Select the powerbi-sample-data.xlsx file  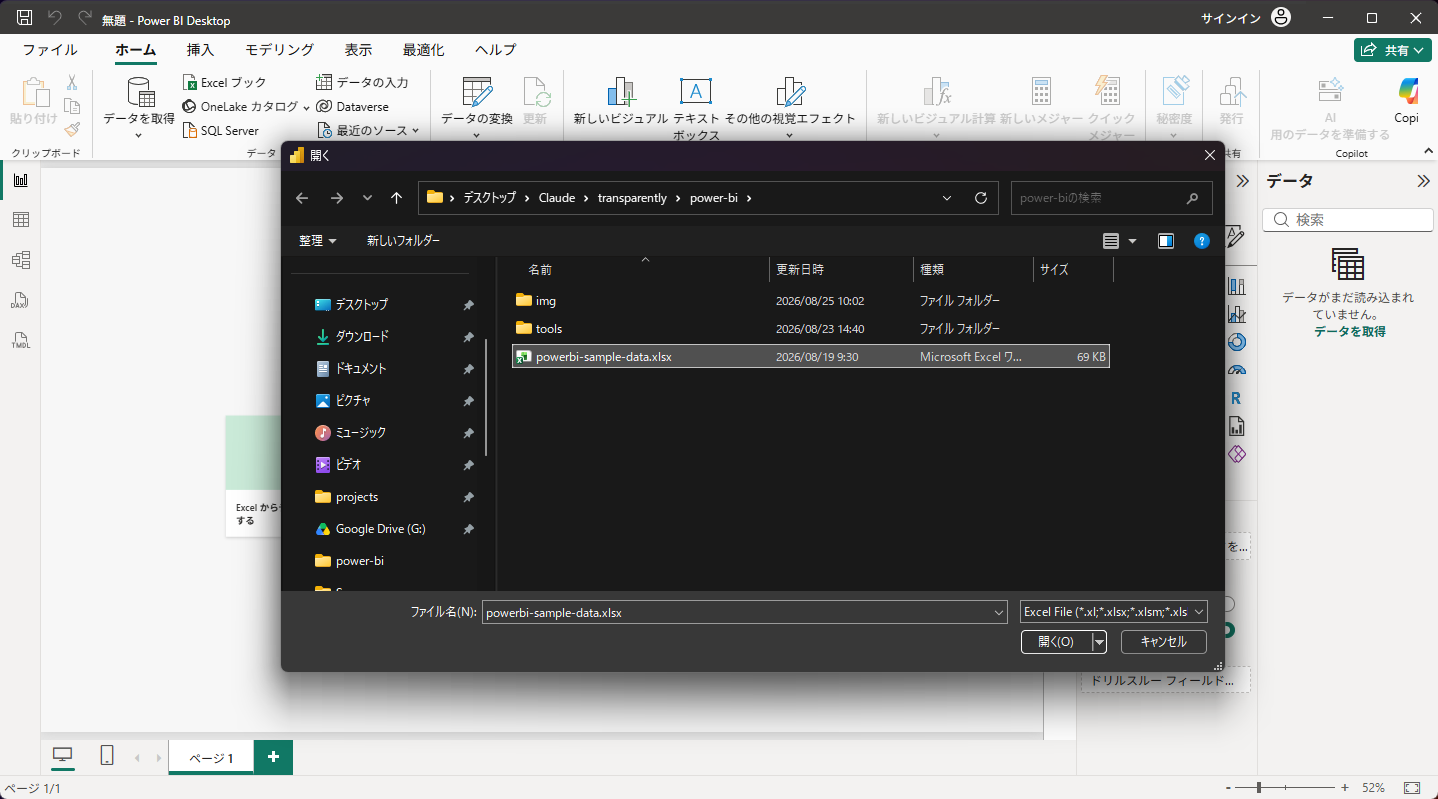click(x=810, y=356)
